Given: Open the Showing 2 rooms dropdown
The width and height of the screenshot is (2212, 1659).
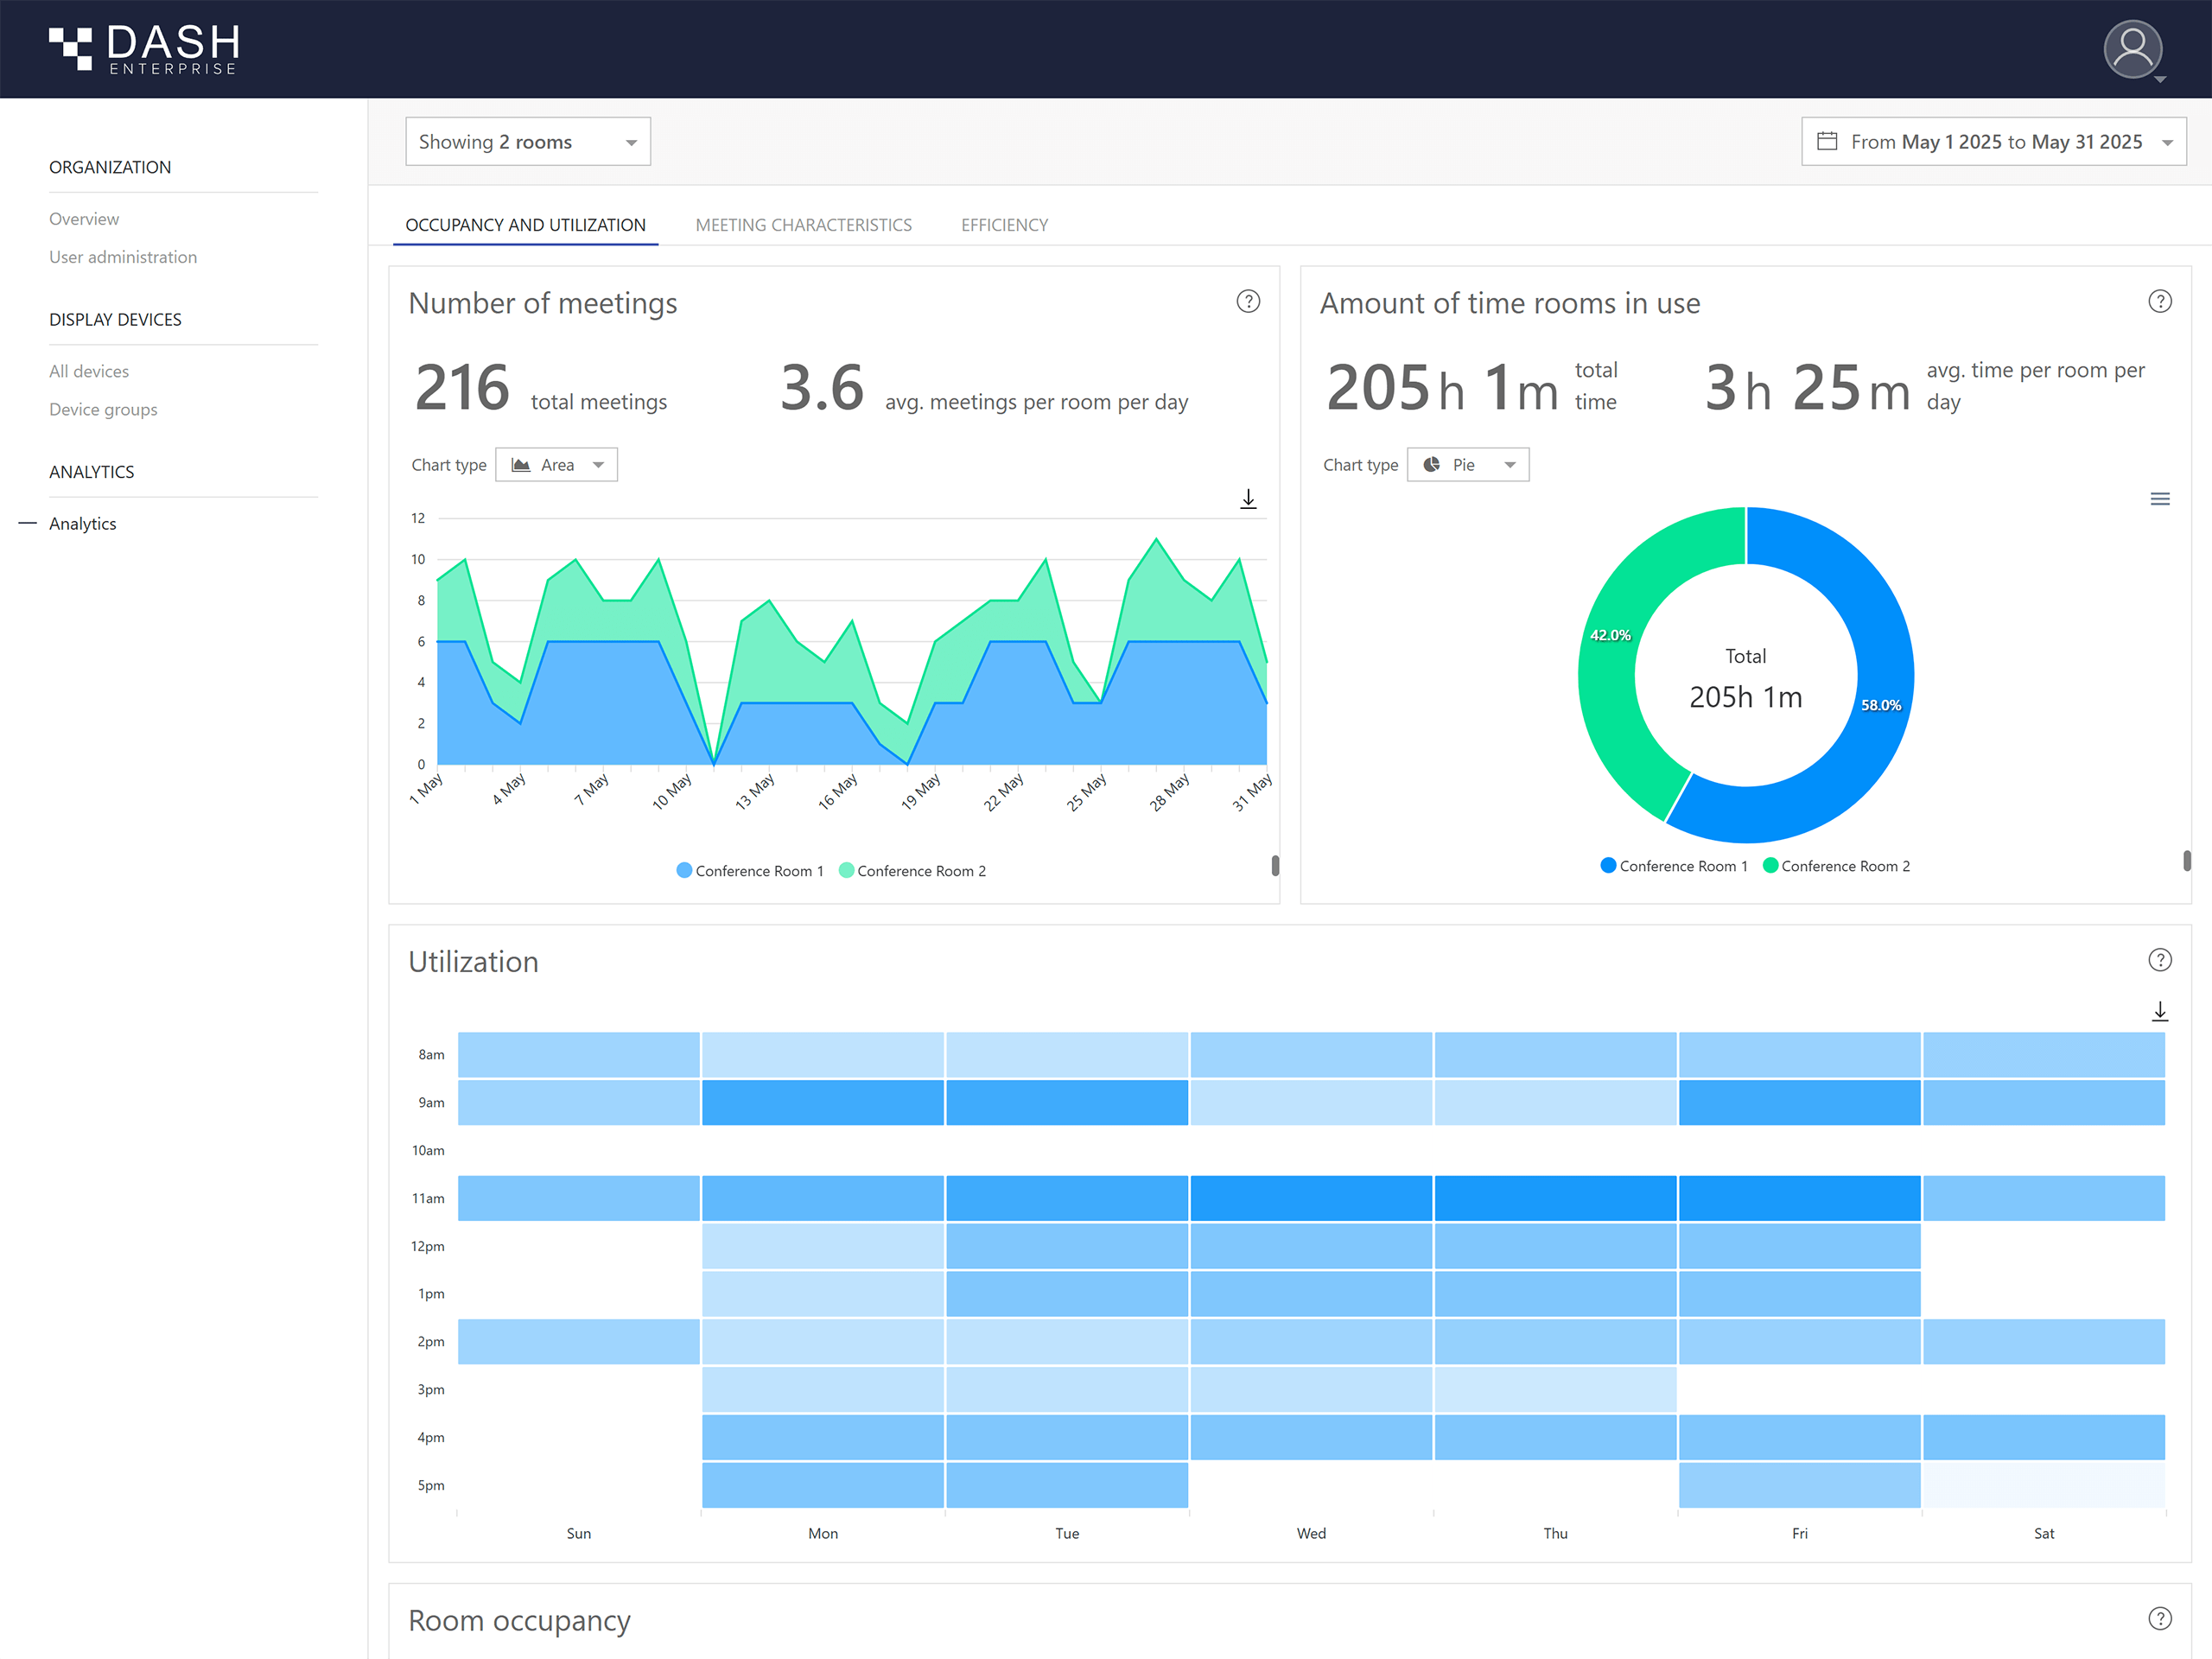Looking at the screenshot, I should click(528, 141).
